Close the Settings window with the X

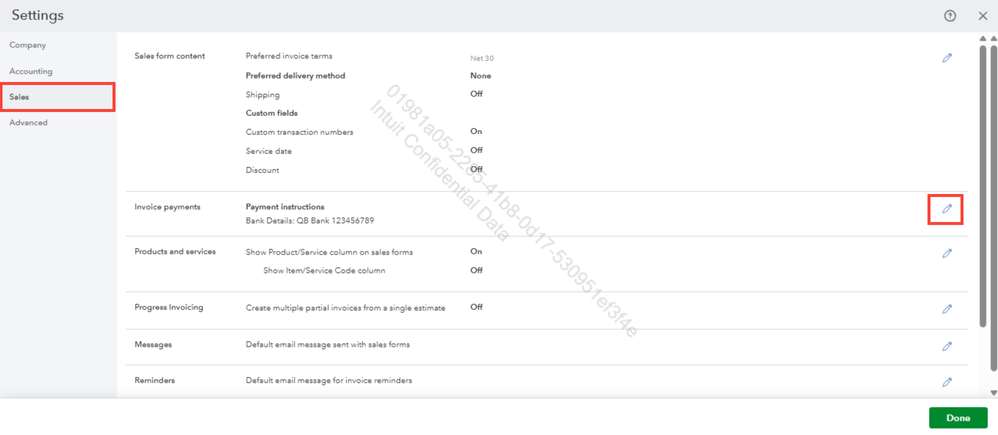pos(983,16)
